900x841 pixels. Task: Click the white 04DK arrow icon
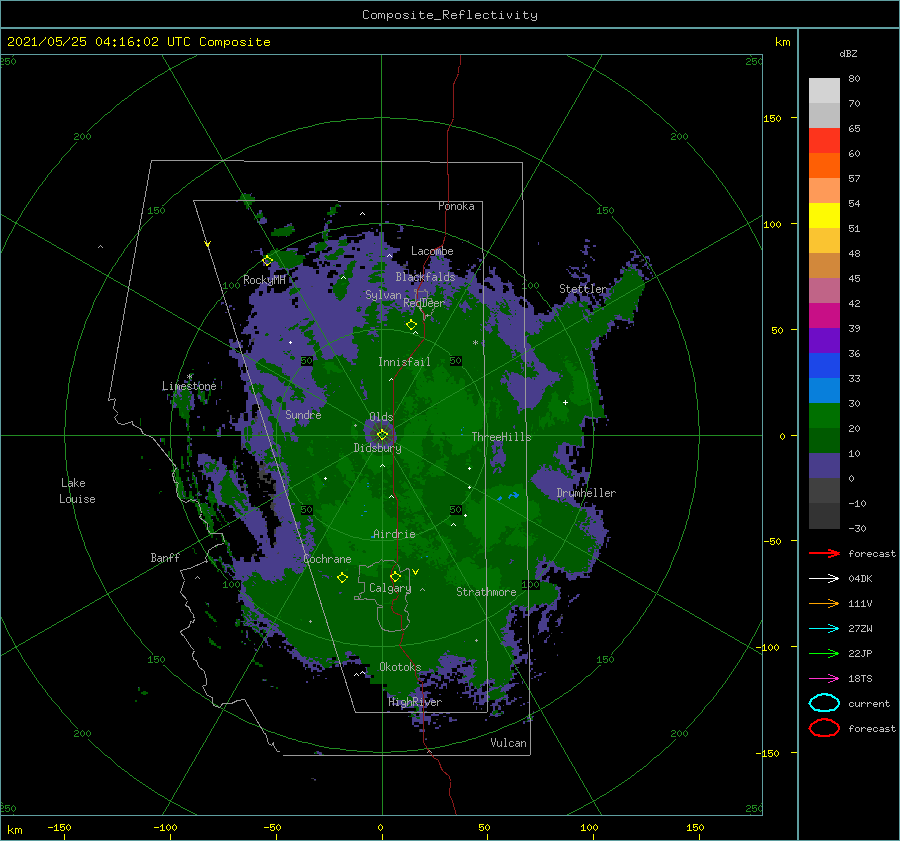point(824,578)
